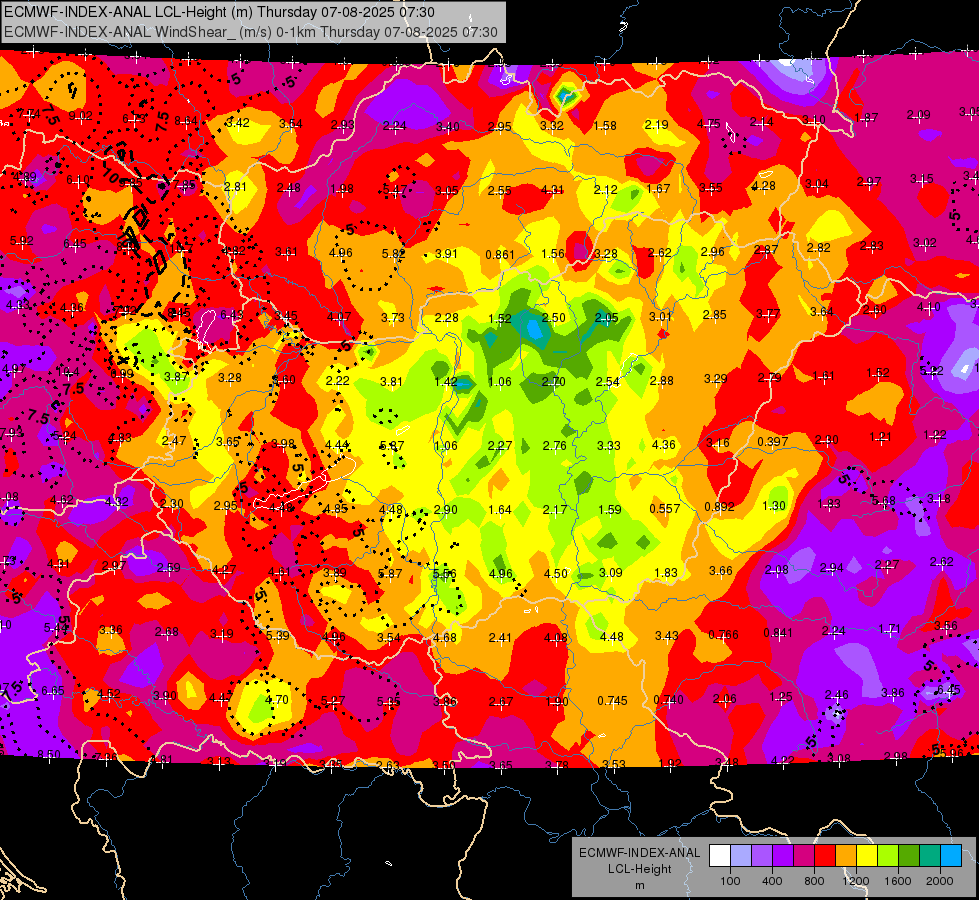Viewport: 979px width, 900px height.
Task: Choose the dark green legend swatch
Action: click(x=908, y=856)
